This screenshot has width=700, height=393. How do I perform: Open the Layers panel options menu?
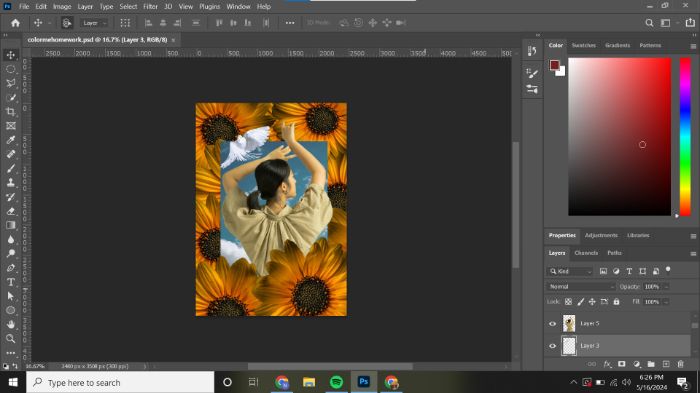[x=693, y=254]
